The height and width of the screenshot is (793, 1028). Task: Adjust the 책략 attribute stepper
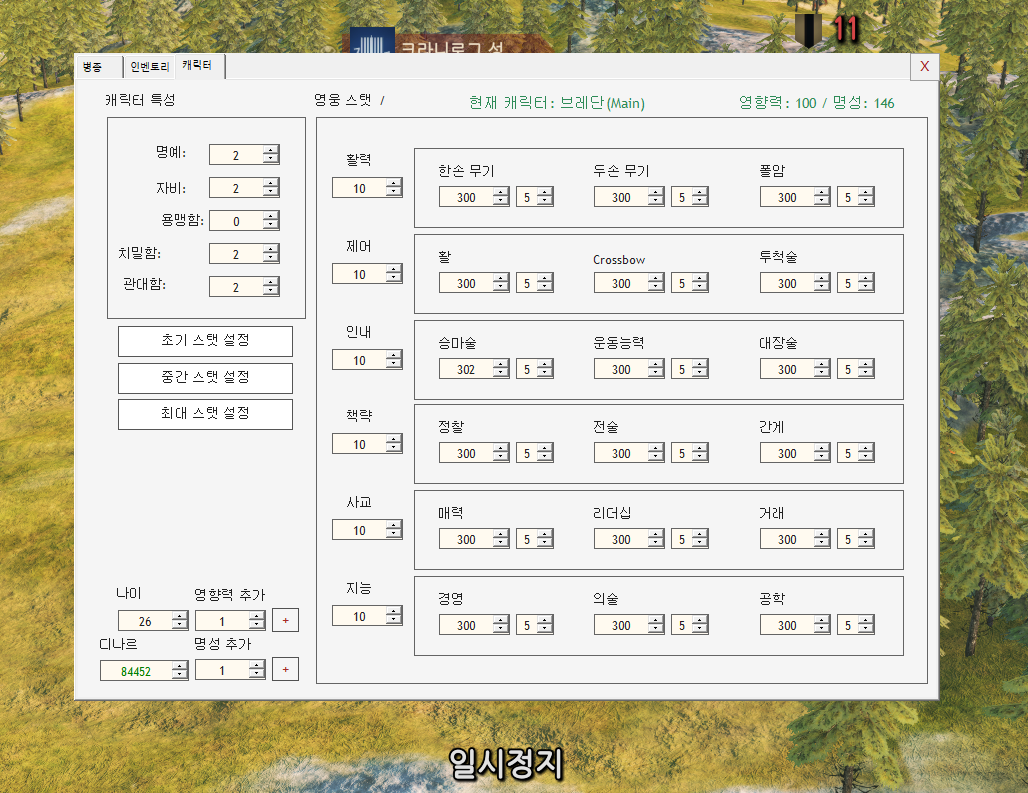pyautogui.click(x=393, y=444)
